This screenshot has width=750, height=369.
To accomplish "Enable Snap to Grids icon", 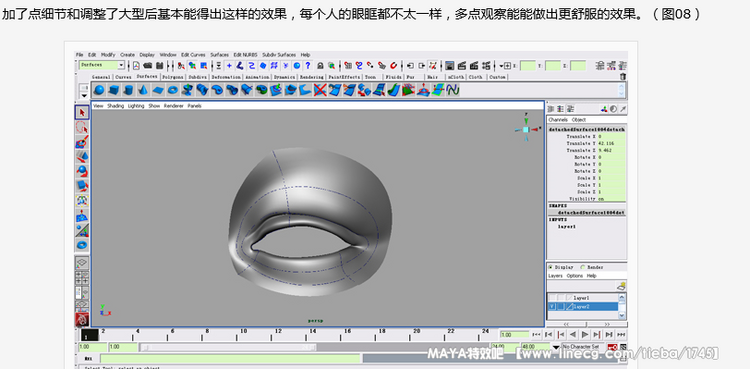I will [x=348, y=66].
